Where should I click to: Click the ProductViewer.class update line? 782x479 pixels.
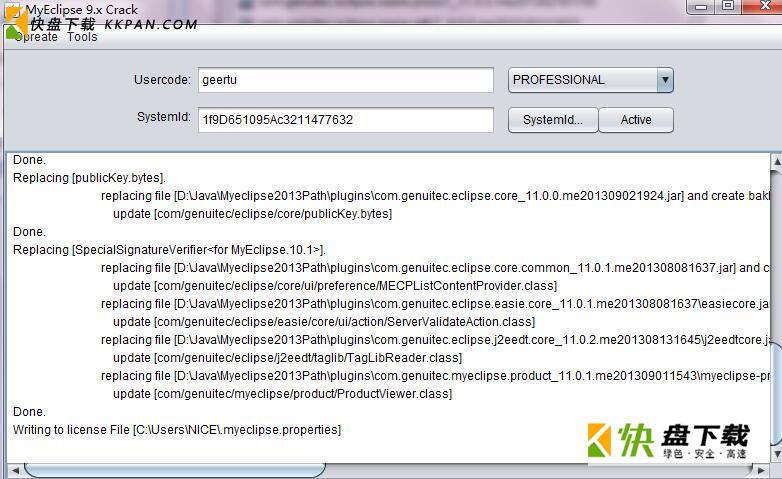coord(282,394)
